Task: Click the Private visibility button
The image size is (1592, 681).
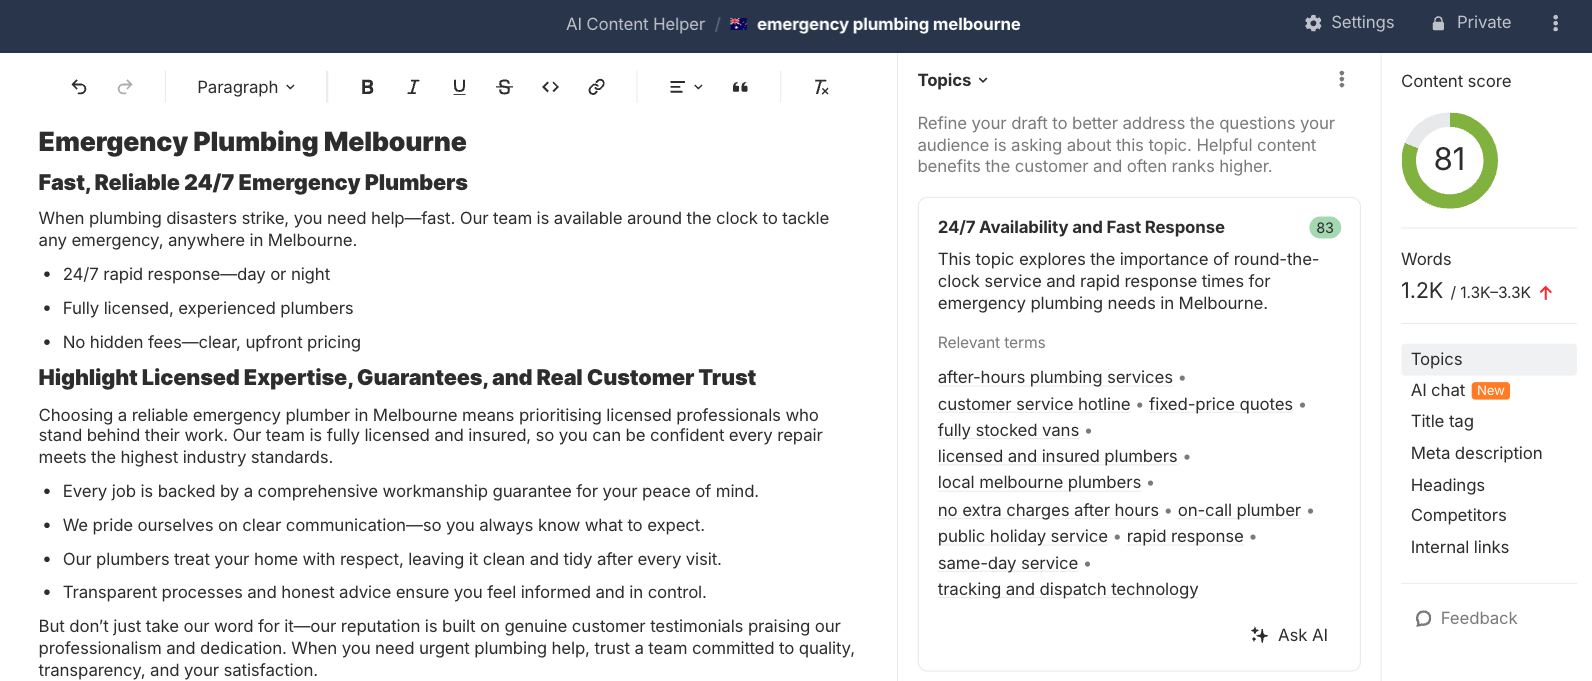Action: click(x=1471, y=23)
